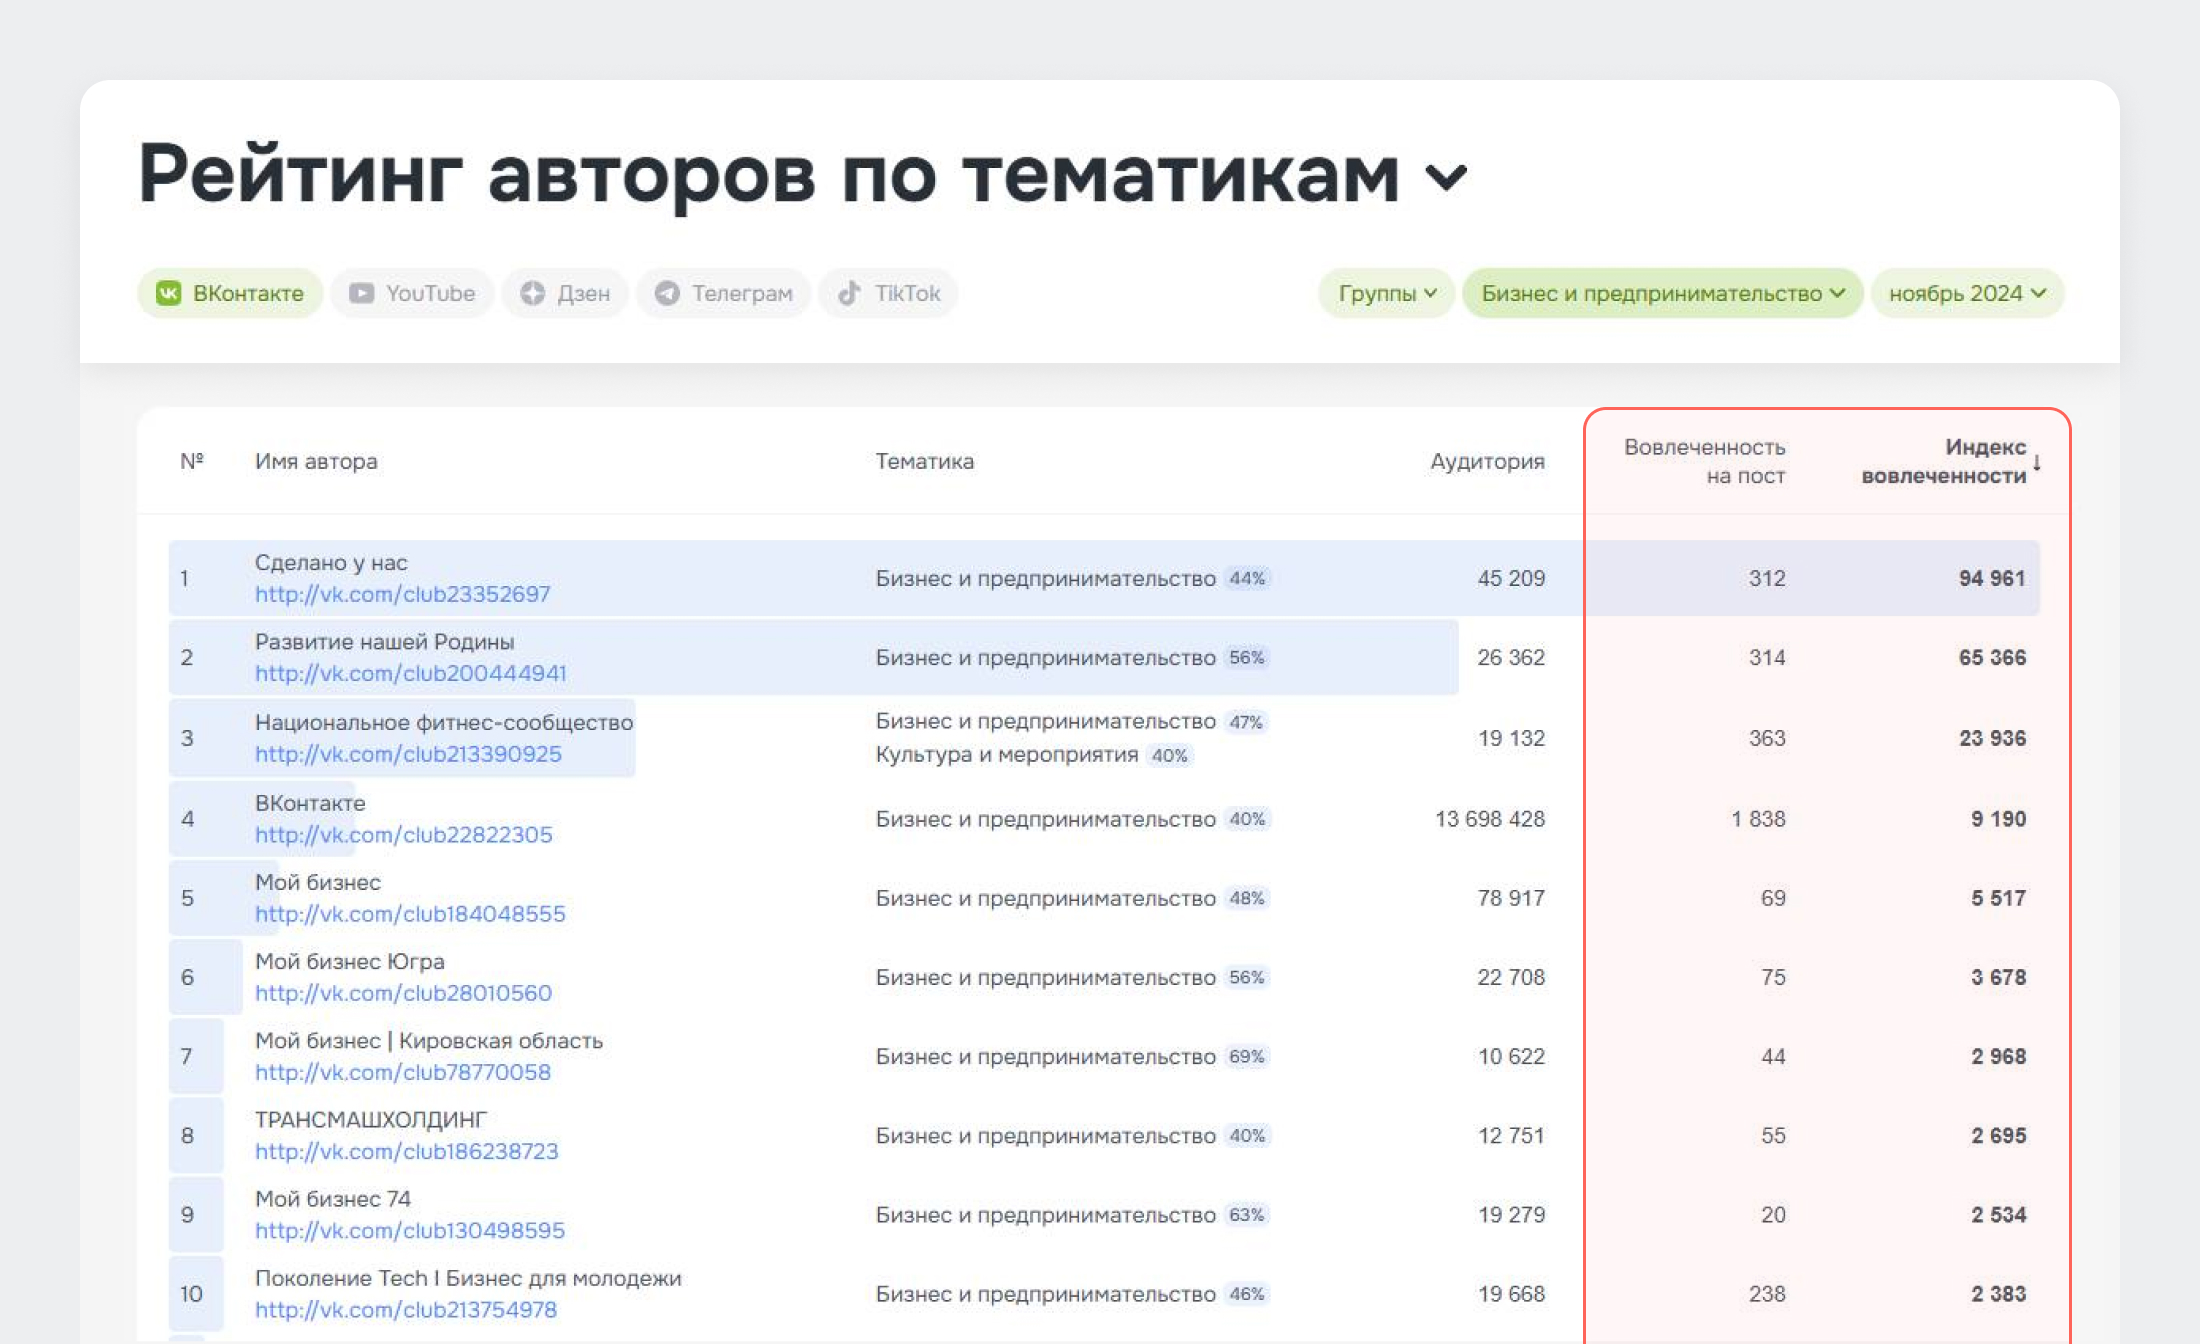Click engagement index value 65 366
This screenshot has height=1344, width=2200.
tap(1992, 657)
